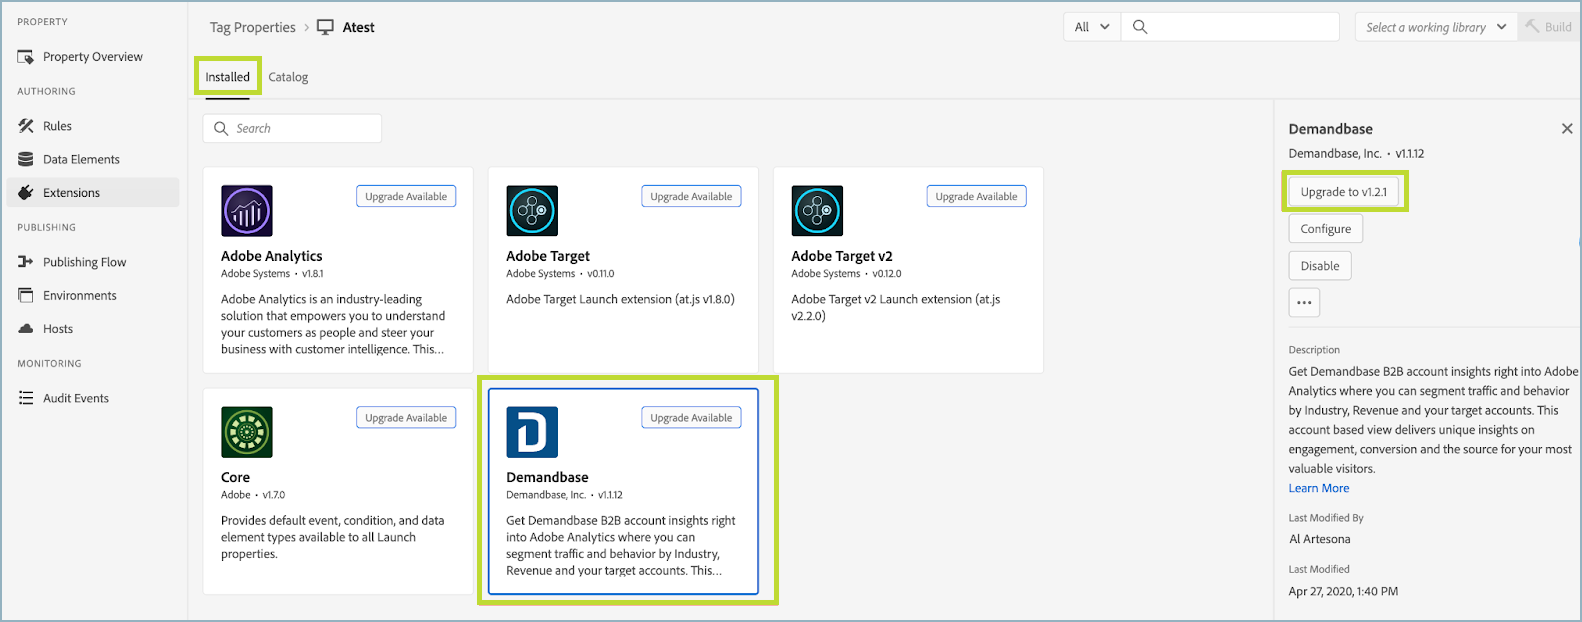
Task: Click Upgrade Available on Adobe Target v2
Action: [976, 197]
